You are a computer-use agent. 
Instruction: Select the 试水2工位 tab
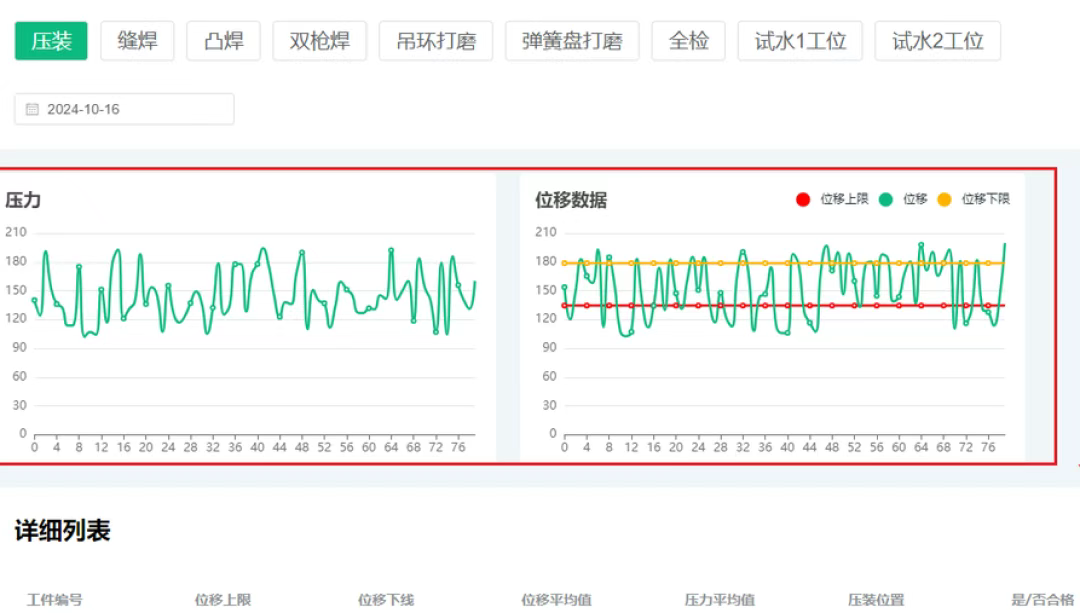click(x=937, y=41)
